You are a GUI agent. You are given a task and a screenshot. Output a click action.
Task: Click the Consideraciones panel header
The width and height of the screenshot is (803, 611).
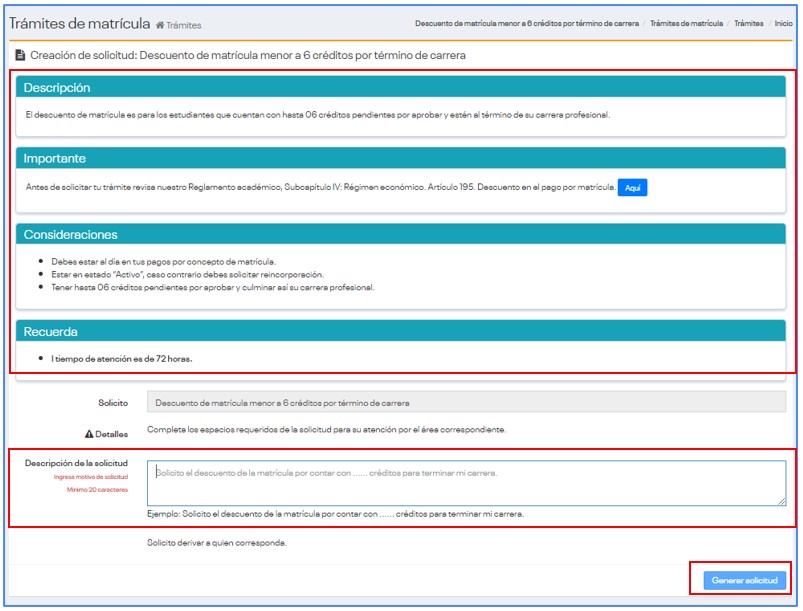(x=401, y=234)
